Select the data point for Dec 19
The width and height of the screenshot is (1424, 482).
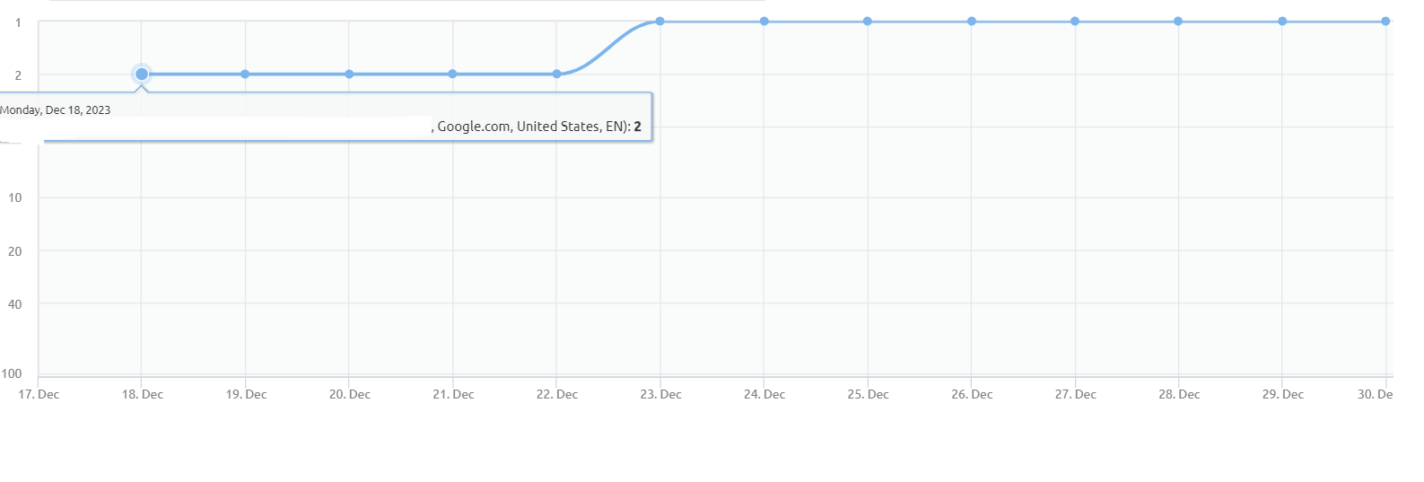click(x=245, y=74)
